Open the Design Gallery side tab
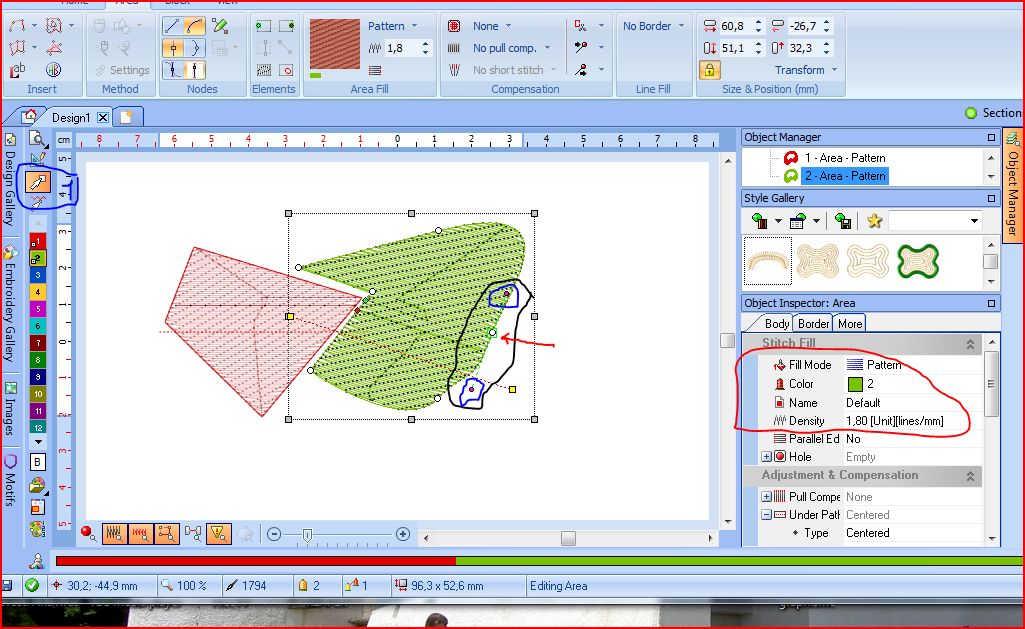The width and height of the screenshot is (1025, 629). click(x=10, y=180)
